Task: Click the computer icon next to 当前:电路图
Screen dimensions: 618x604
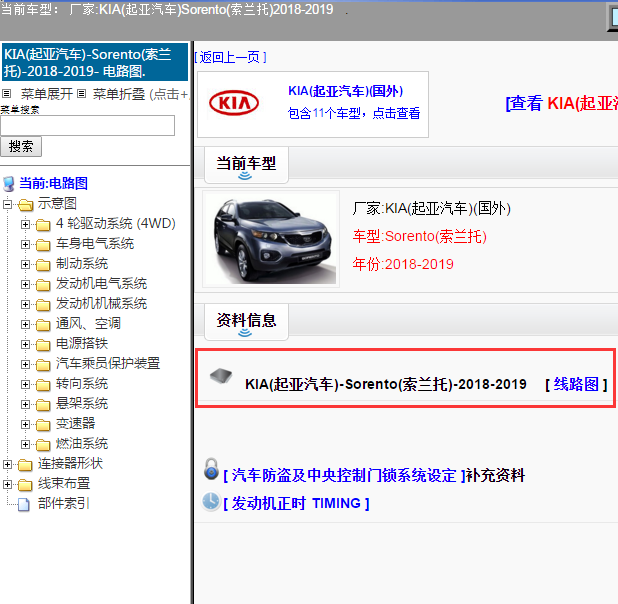Action: [9, 184]
